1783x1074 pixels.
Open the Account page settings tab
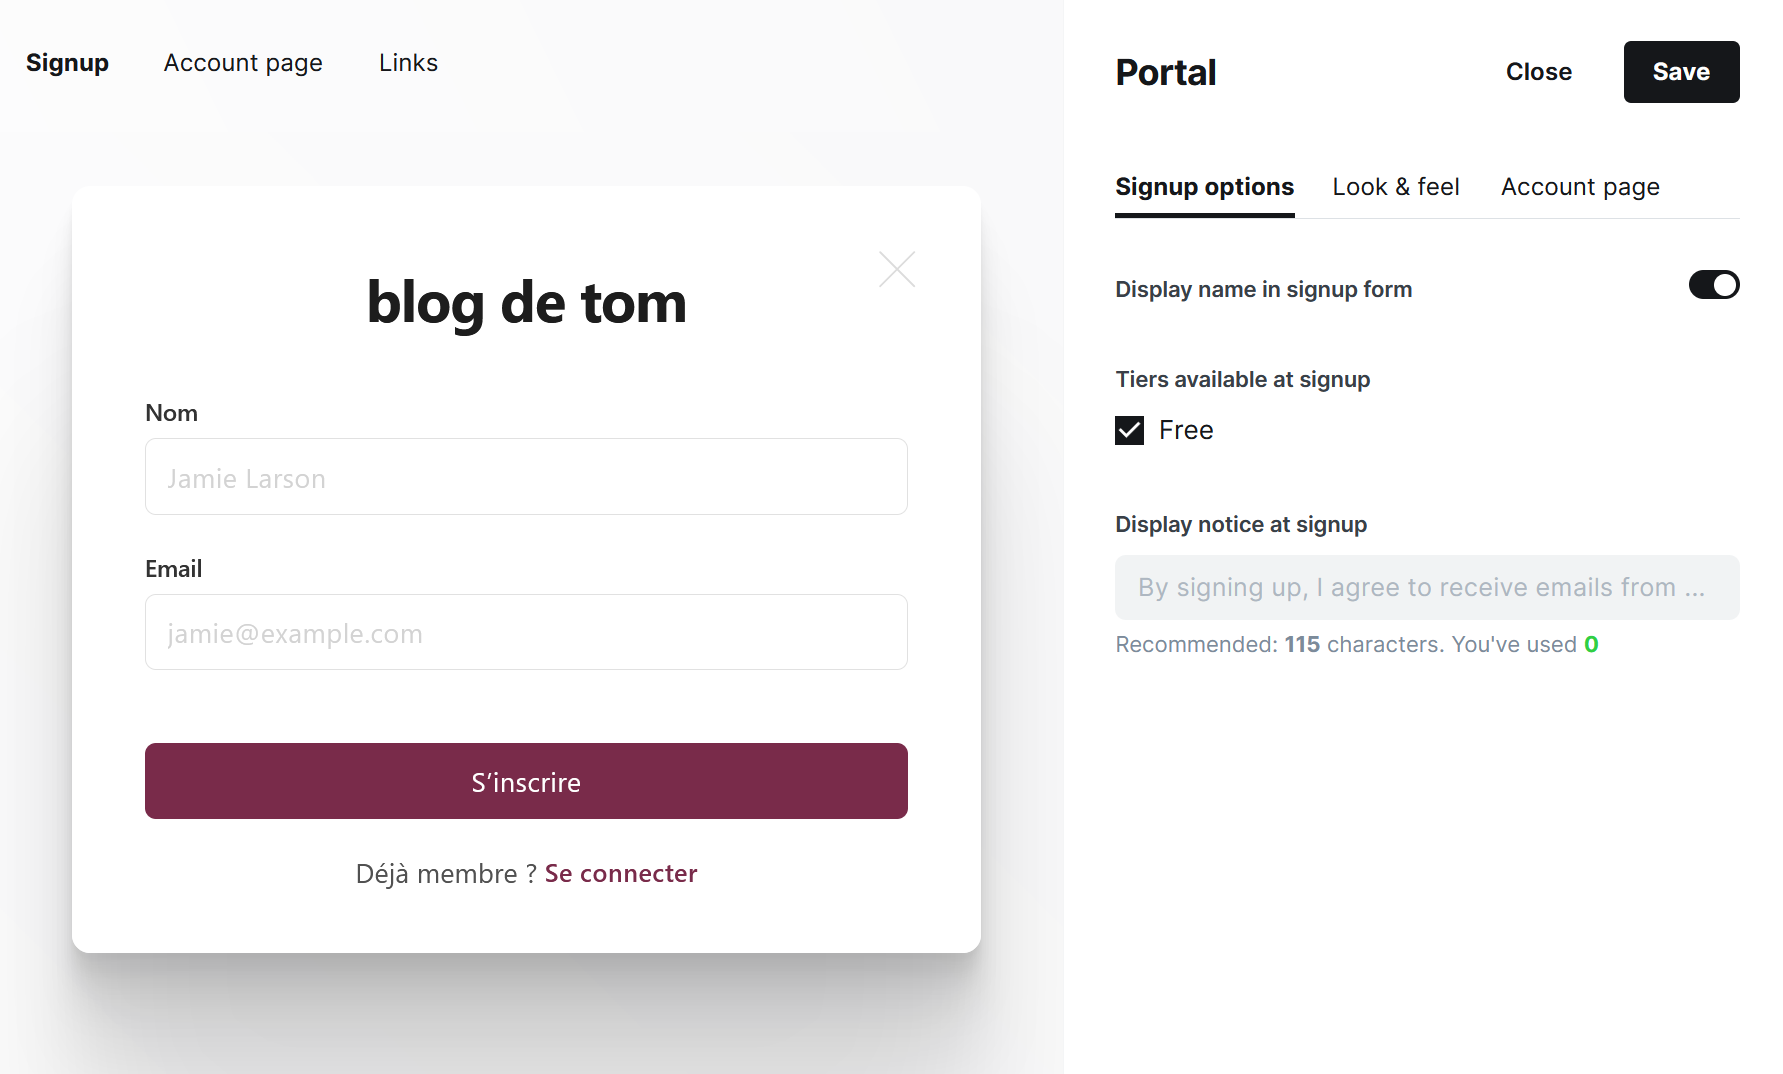point(1579,187)
